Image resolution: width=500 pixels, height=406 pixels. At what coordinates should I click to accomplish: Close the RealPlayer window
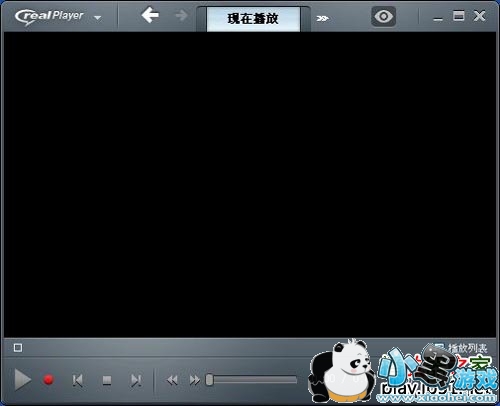(479, 16)
